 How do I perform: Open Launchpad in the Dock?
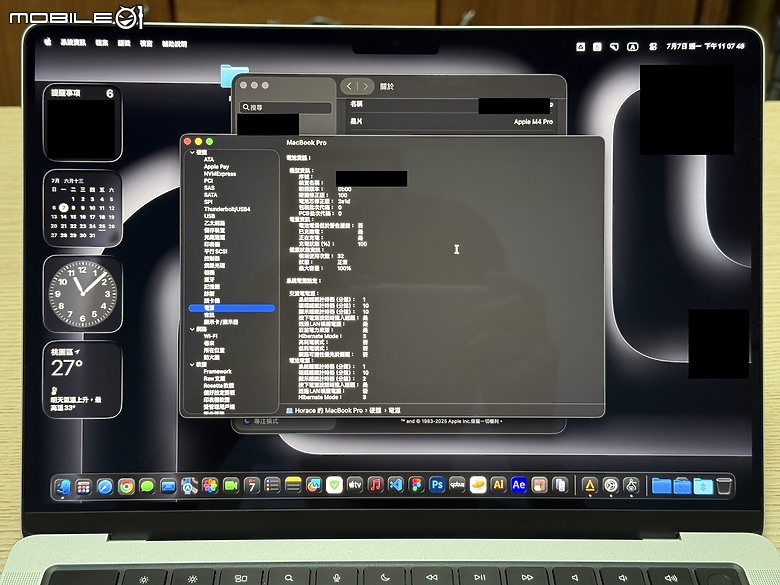click(x=84, y=486)
